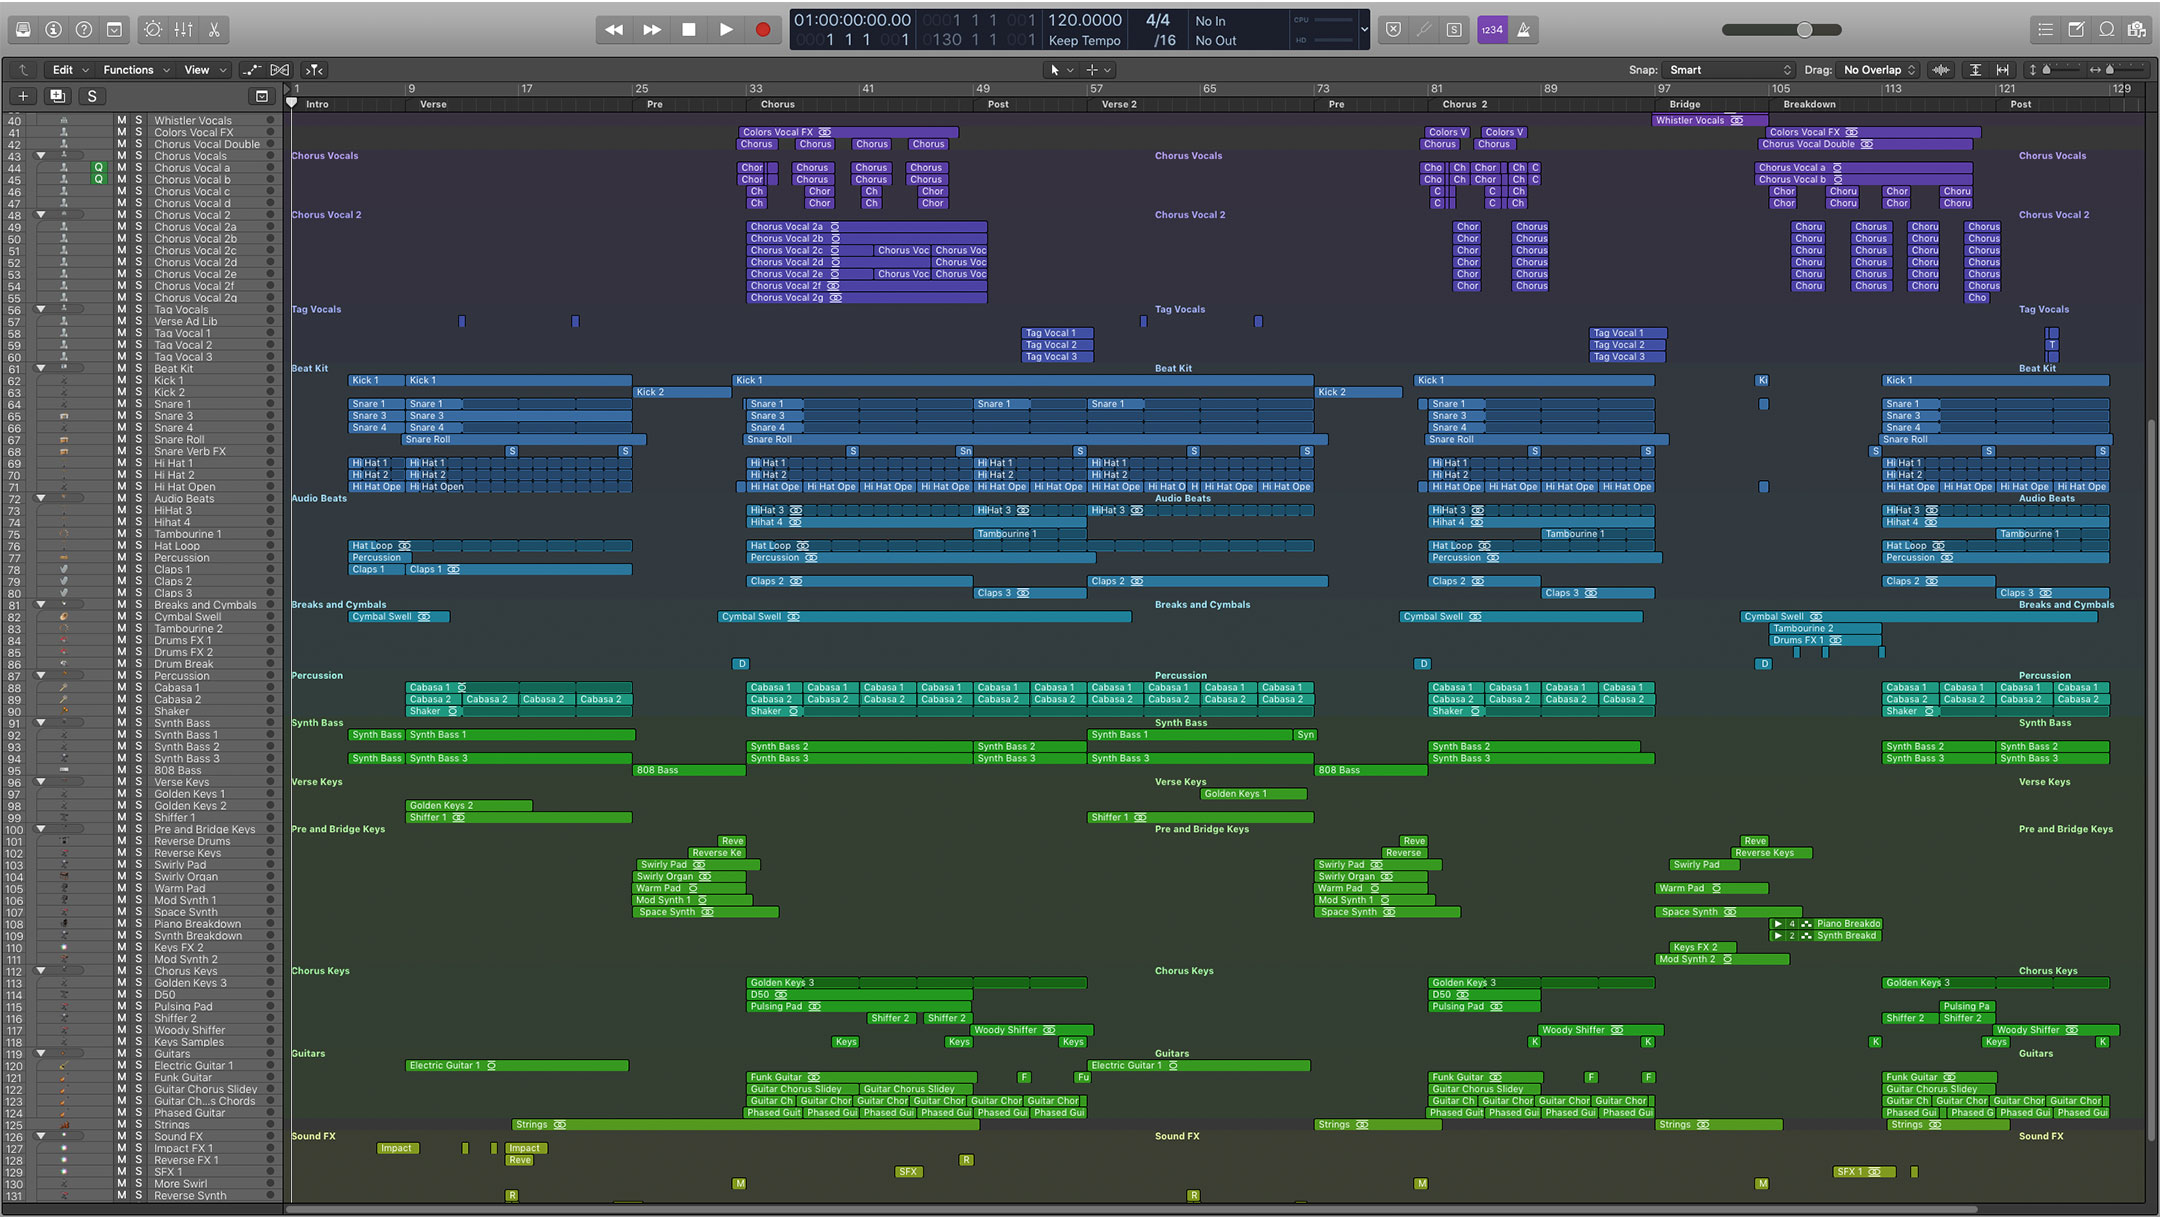Select the Breakdown arrangement marker

1809,104
